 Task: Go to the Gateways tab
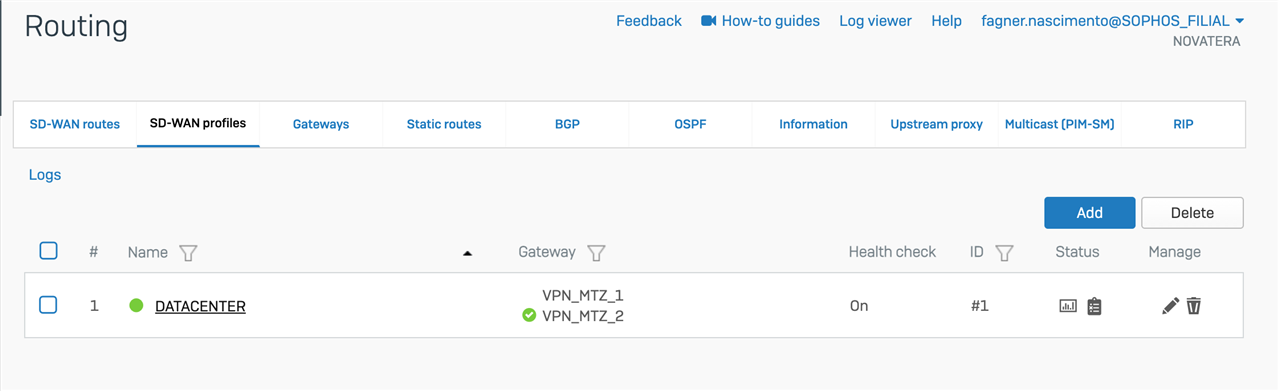[x=321, y=124]
